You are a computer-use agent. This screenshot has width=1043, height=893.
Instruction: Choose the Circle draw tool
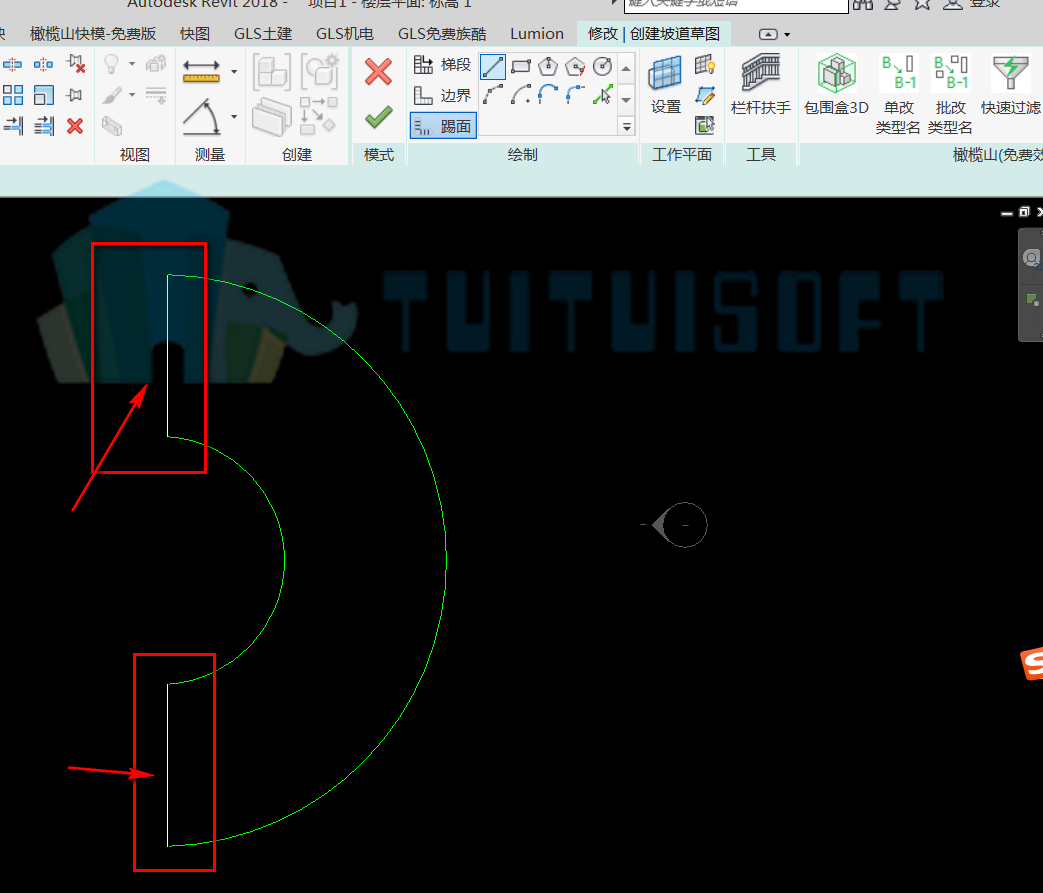[603, 67]
